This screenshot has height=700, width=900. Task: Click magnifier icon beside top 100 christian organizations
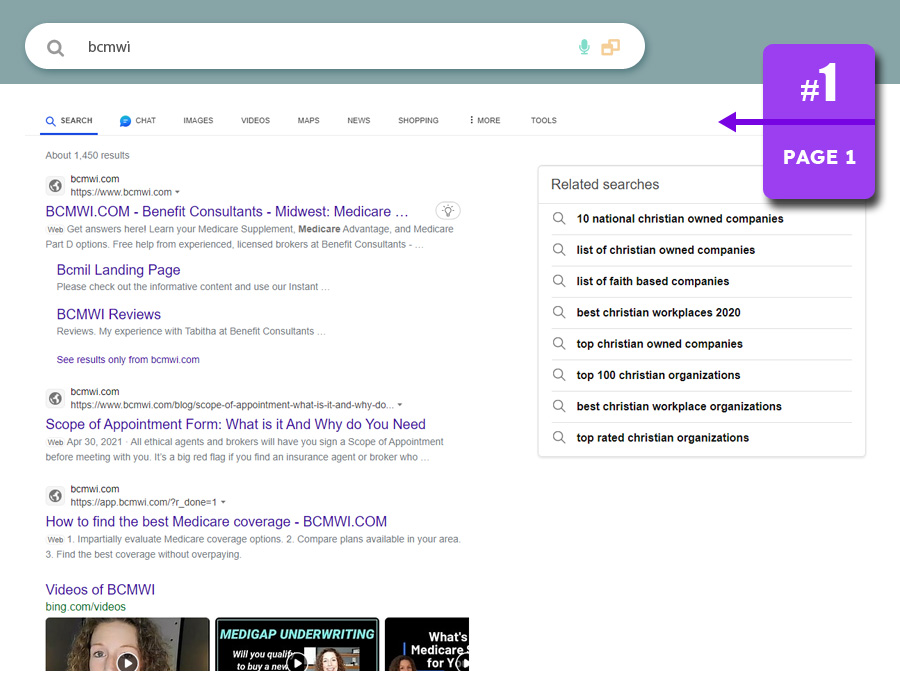[558, 375]
